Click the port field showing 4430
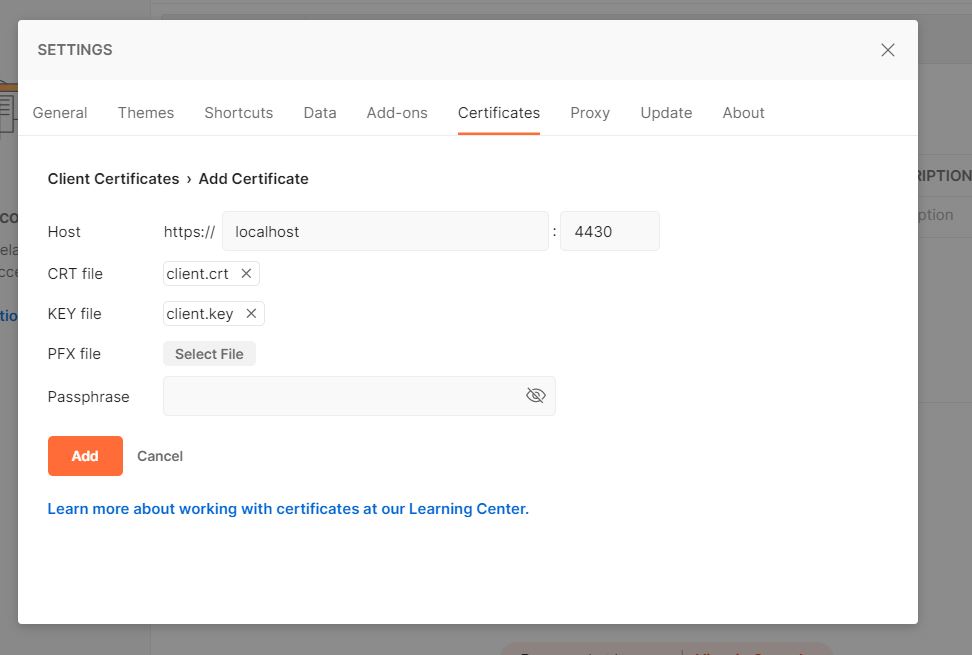Screen dimensions: 972x655 pos(609,230)
